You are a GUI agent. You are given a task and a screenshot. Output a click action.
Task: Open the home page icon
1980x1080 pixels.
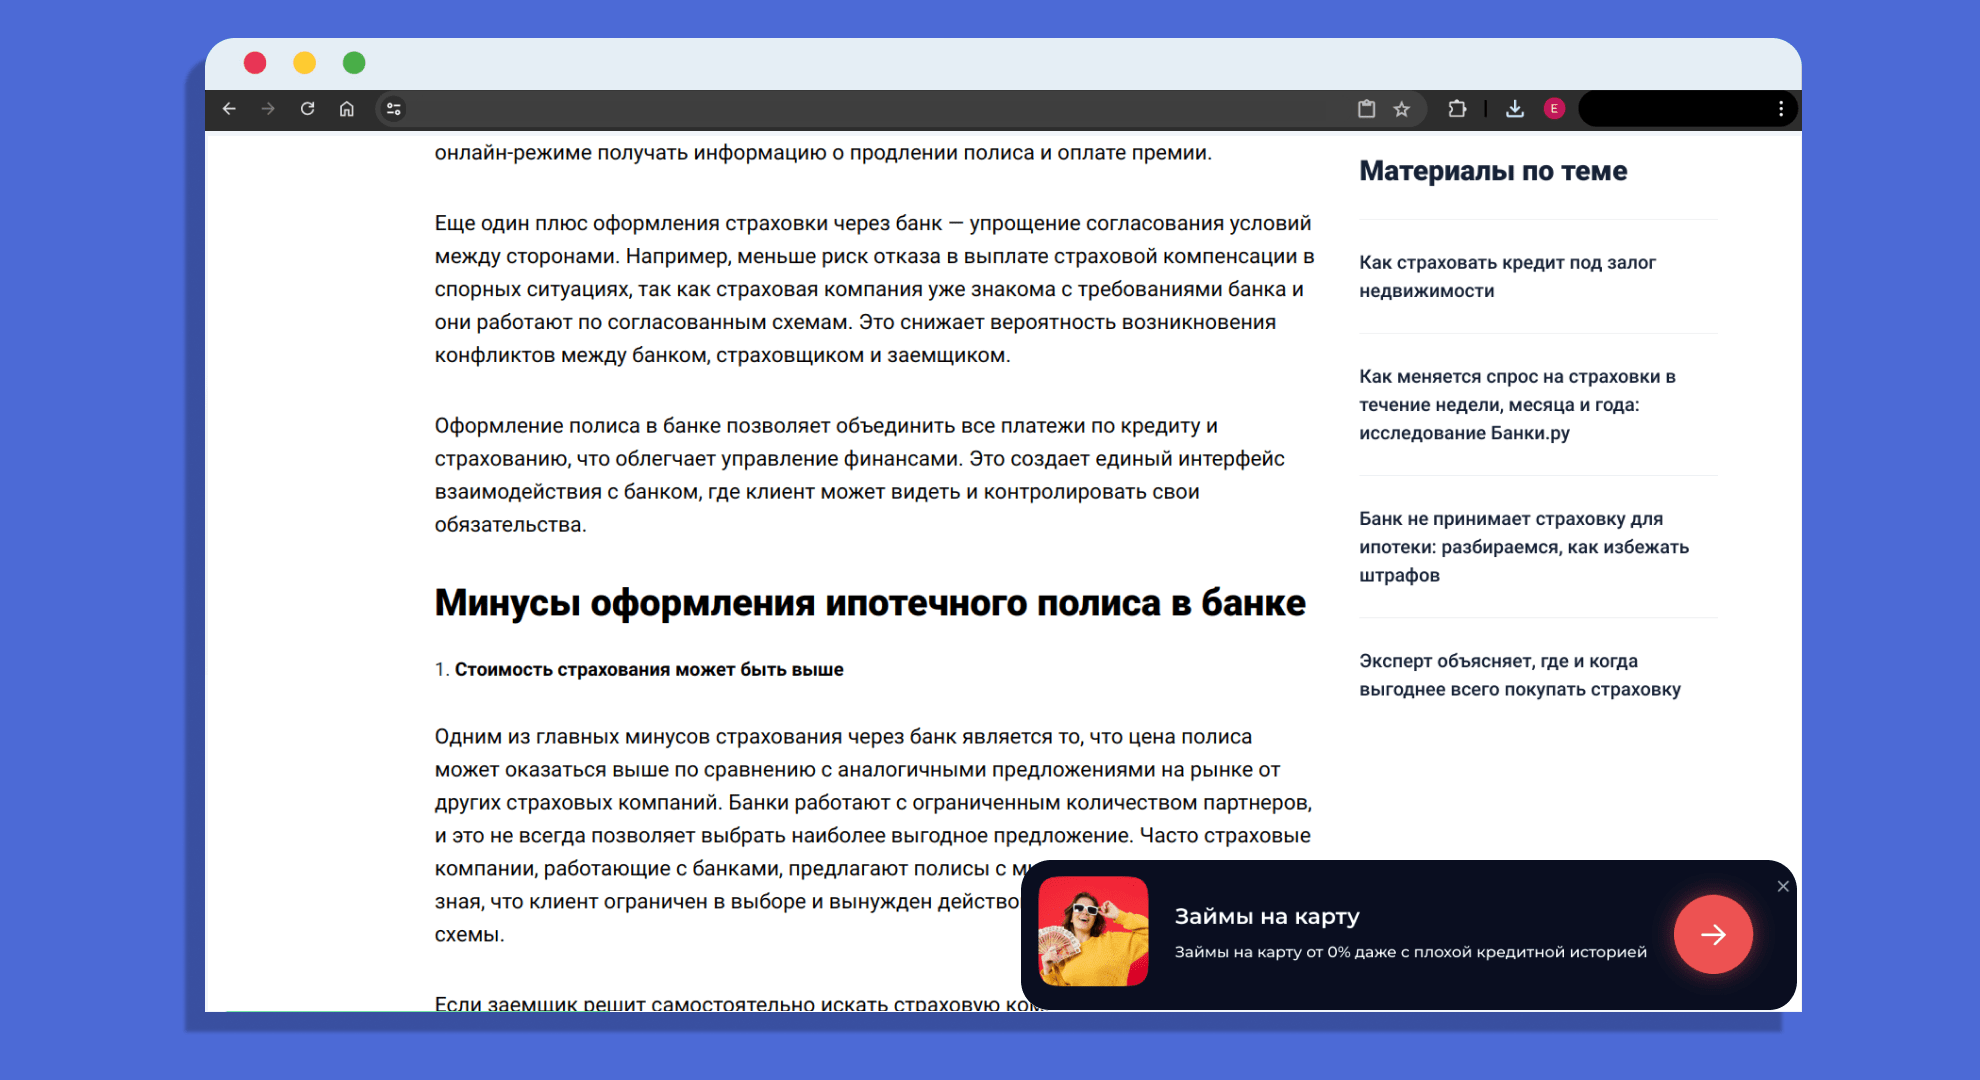pos(347,109)
